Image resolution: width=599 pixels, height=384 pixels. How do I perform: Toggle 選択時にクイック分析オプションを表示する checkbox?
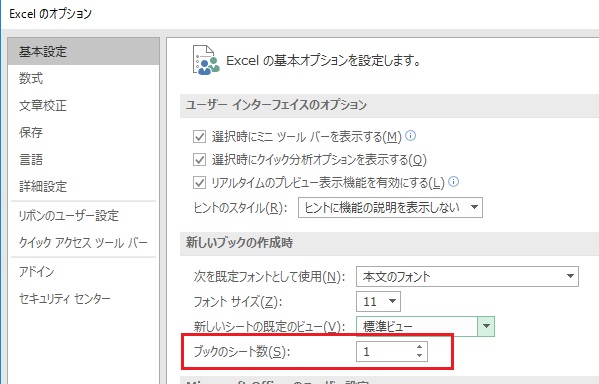click(199, 159)
